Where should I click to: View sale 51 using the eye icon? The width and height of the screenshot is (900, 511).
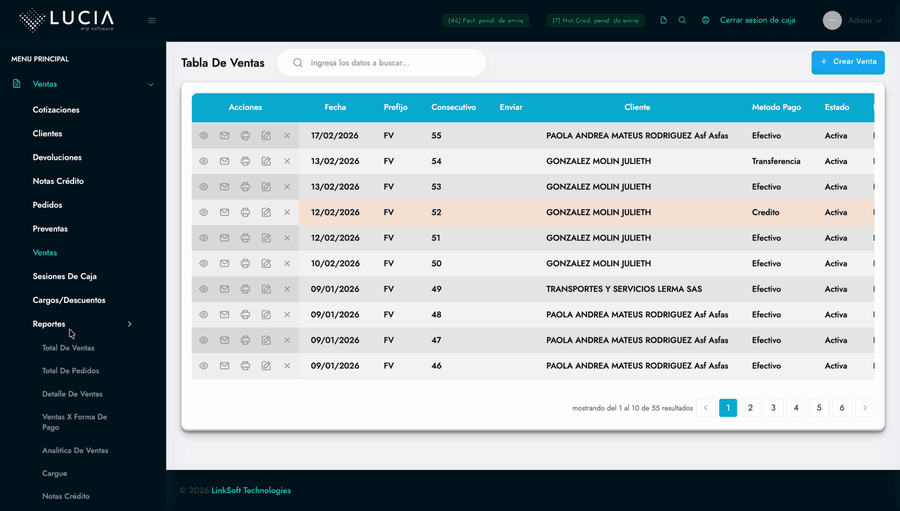pos(203,238)
